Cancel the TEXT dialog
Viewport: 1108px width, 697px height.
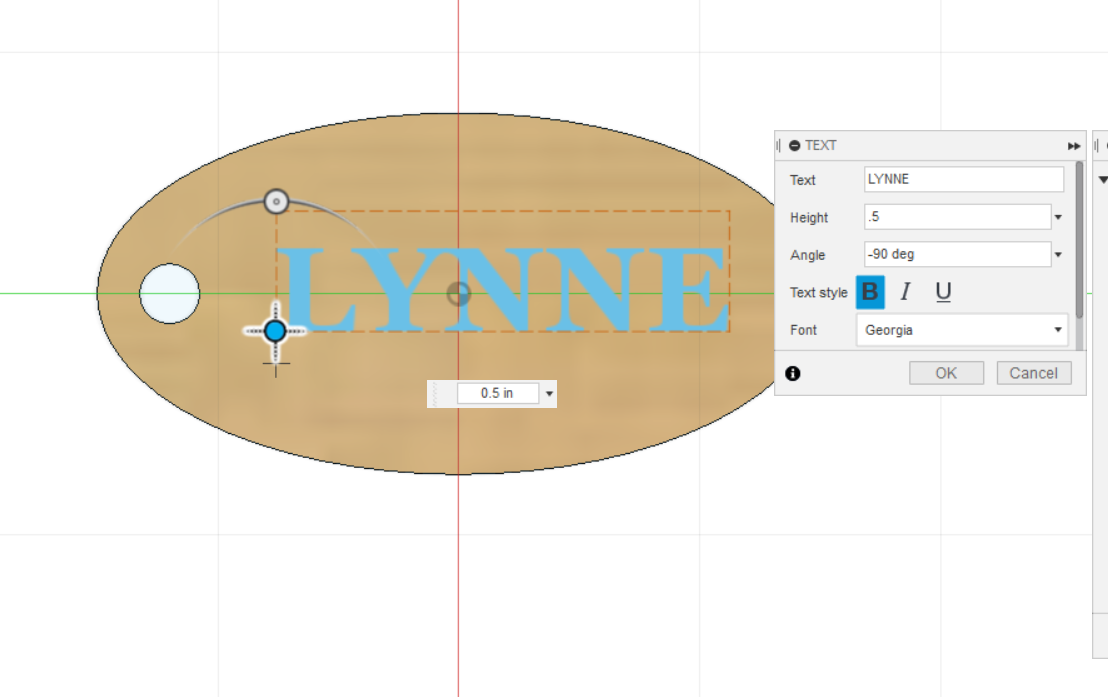pos(1034,373)
